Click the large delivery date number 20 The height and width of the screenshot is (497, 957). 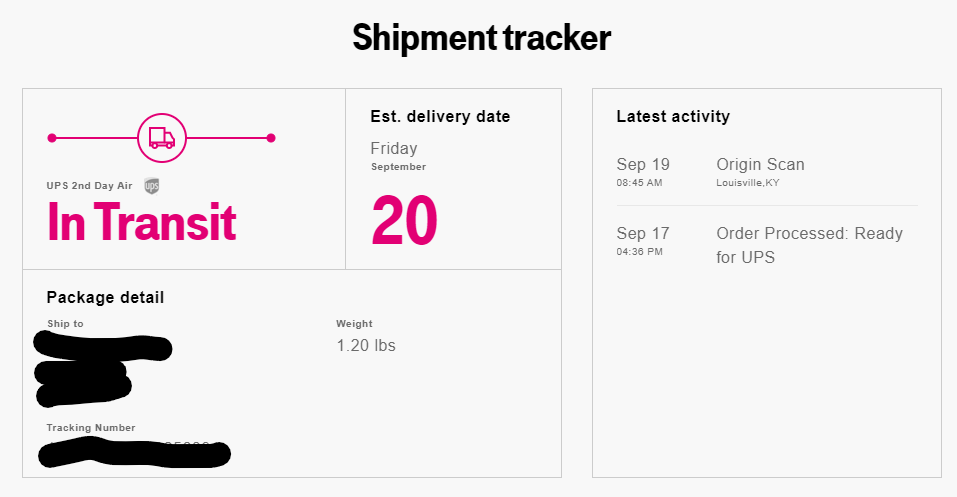tap(404, 220)
